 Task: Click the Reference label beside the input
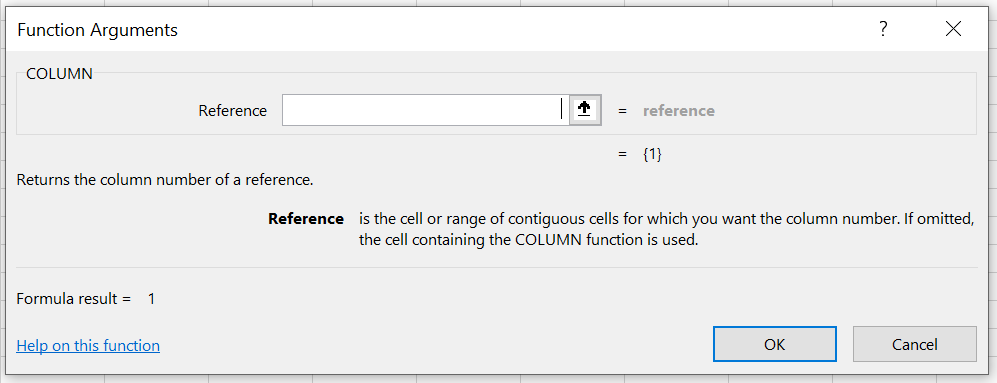[233, 111]
